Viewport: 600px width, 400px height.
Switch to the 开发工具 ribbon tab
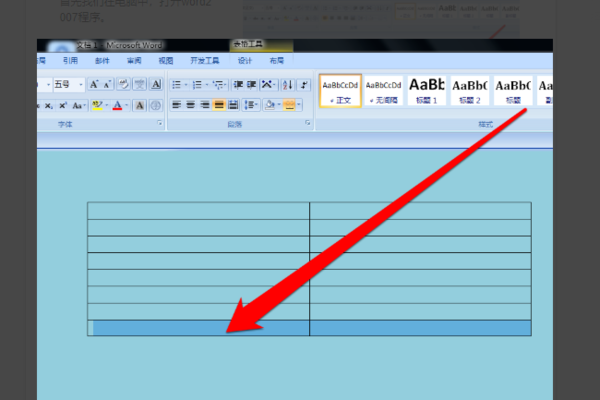tap(205, 60)
